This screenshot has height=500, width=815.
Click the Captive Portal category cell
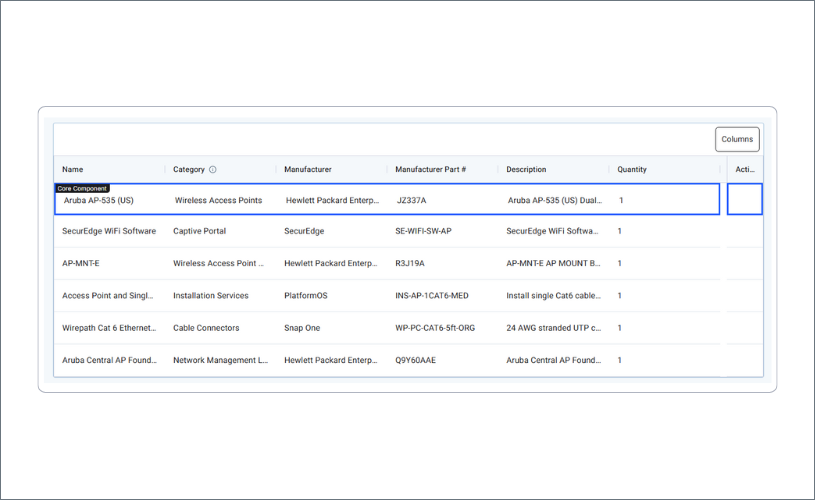(x=200, y=231)
